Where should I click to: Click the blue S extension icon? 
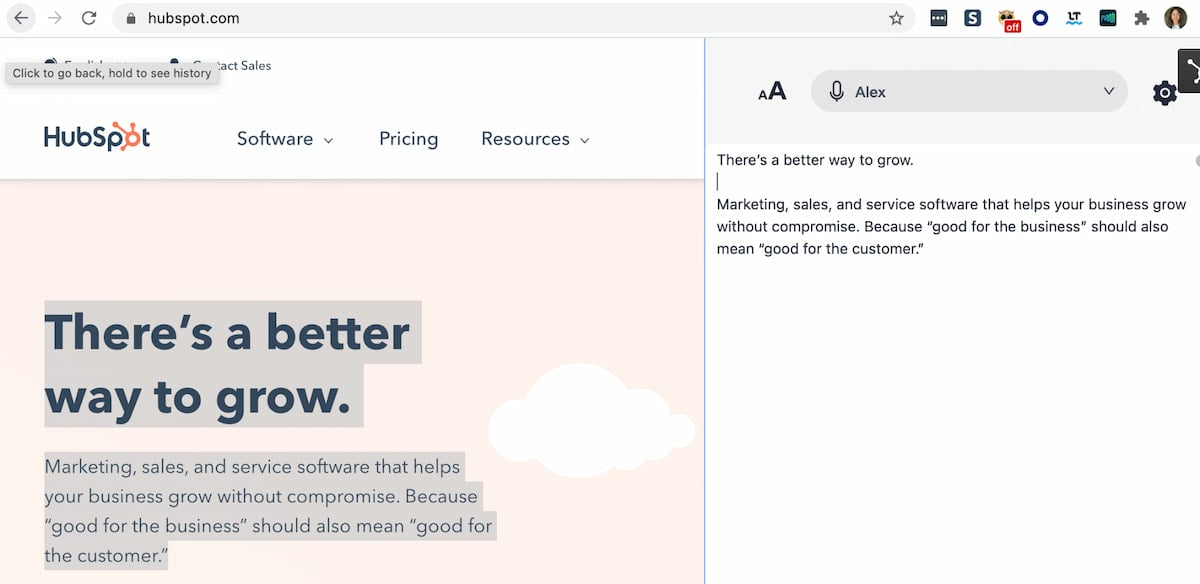click(x=973, y=18)
